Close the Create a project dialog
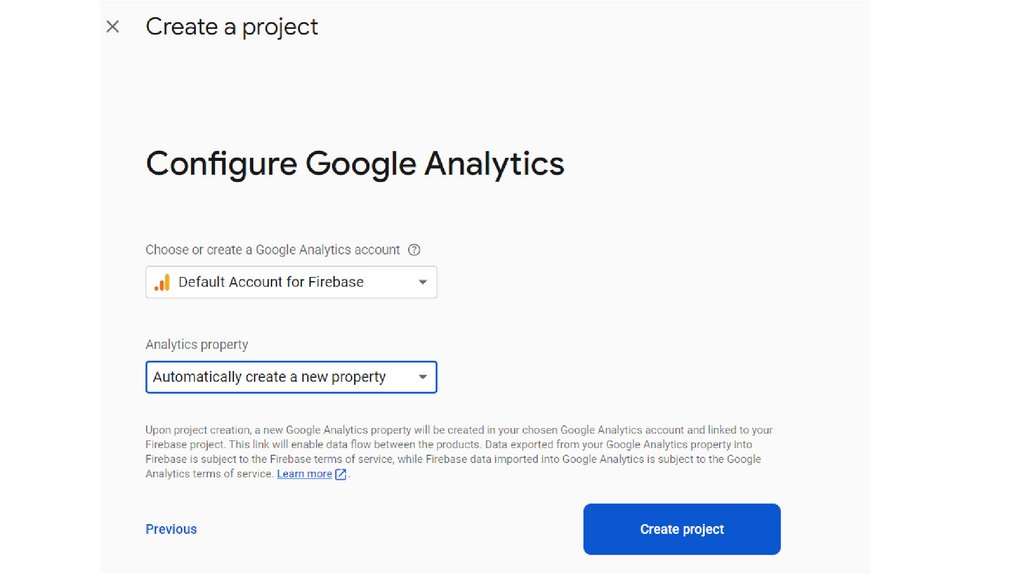Image resolution: width=1024 pixels, height=574 pixels. (x=113, y=27)
